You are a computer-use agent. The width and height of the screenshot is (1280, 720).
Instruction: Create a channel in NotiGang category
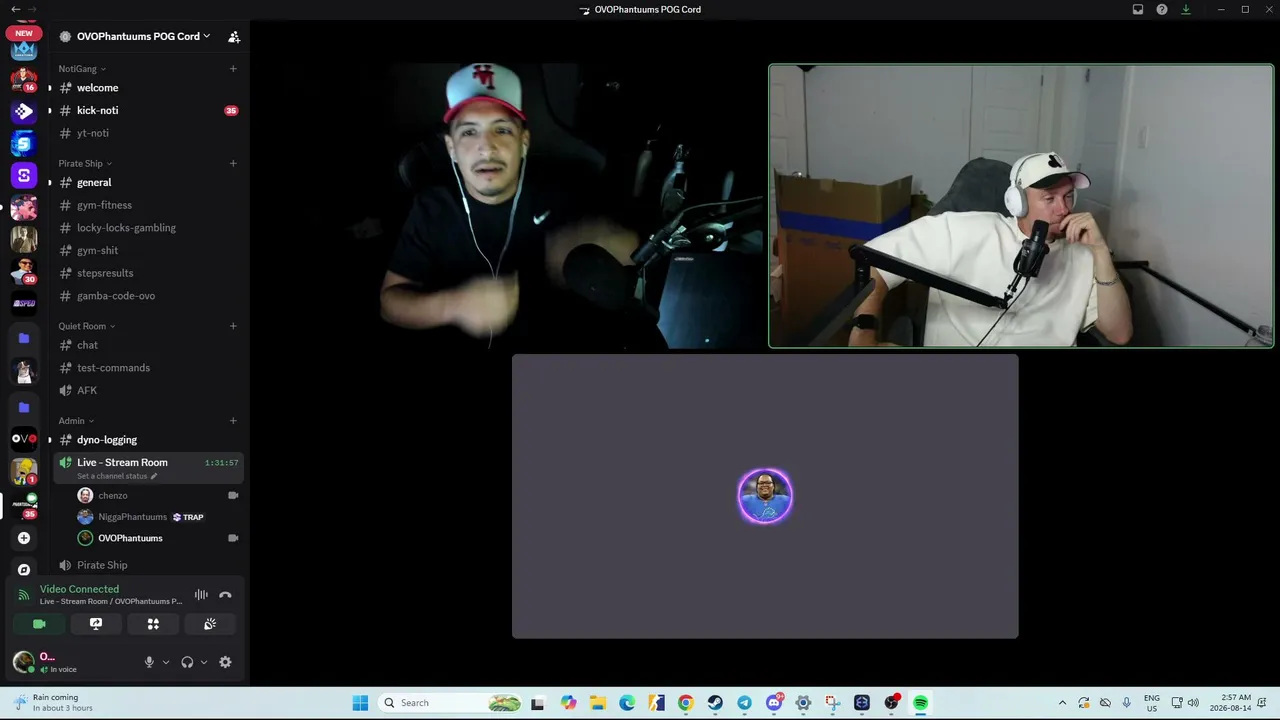click(233, 69)
